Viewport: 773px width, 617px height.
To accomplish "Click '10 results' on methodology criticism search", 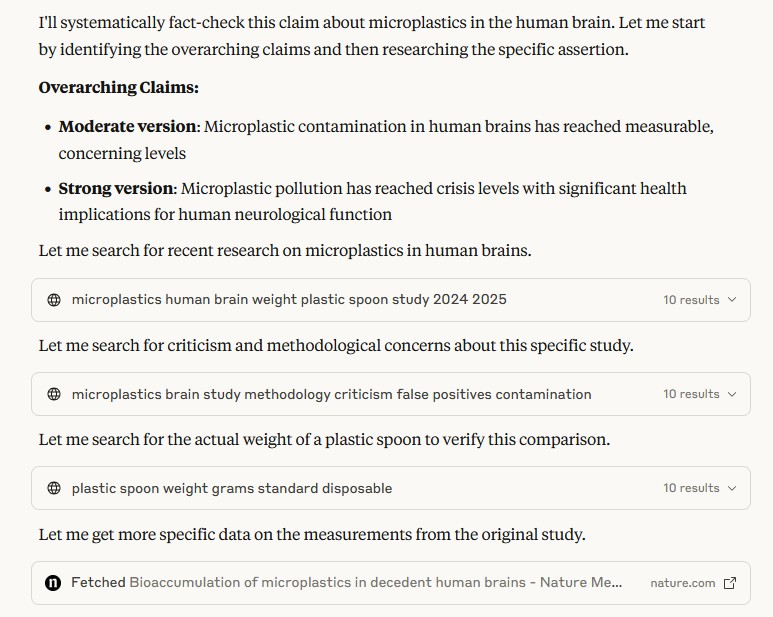I will click(x=691, y=394).
